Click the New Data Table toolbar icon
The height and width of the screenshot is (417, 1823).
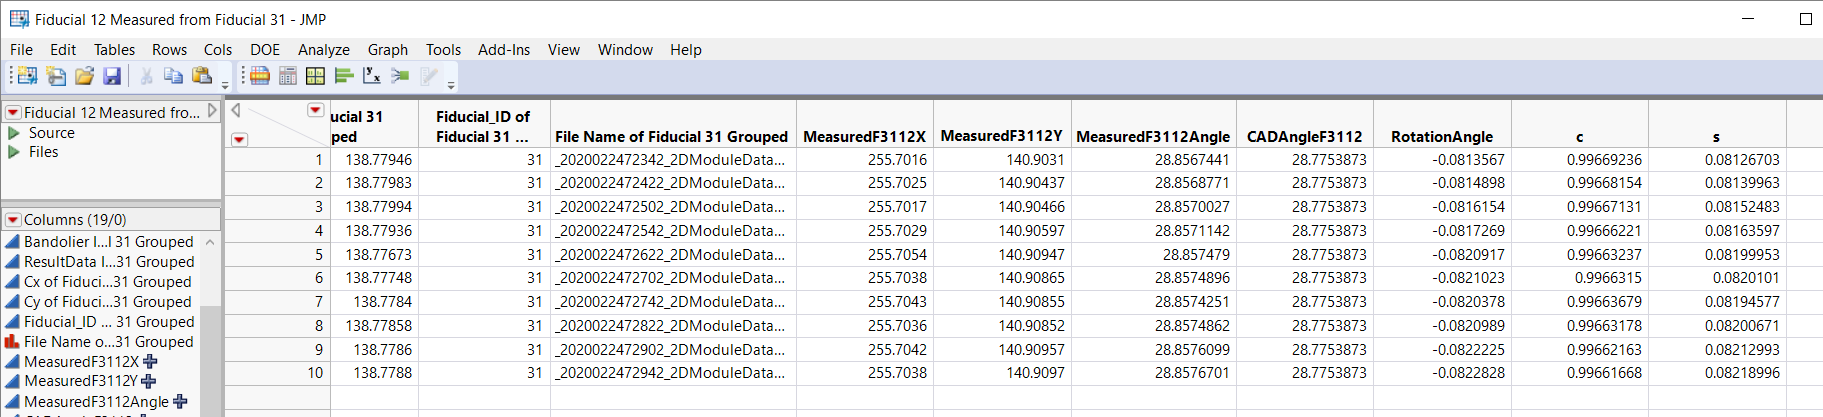click(26, 76)
